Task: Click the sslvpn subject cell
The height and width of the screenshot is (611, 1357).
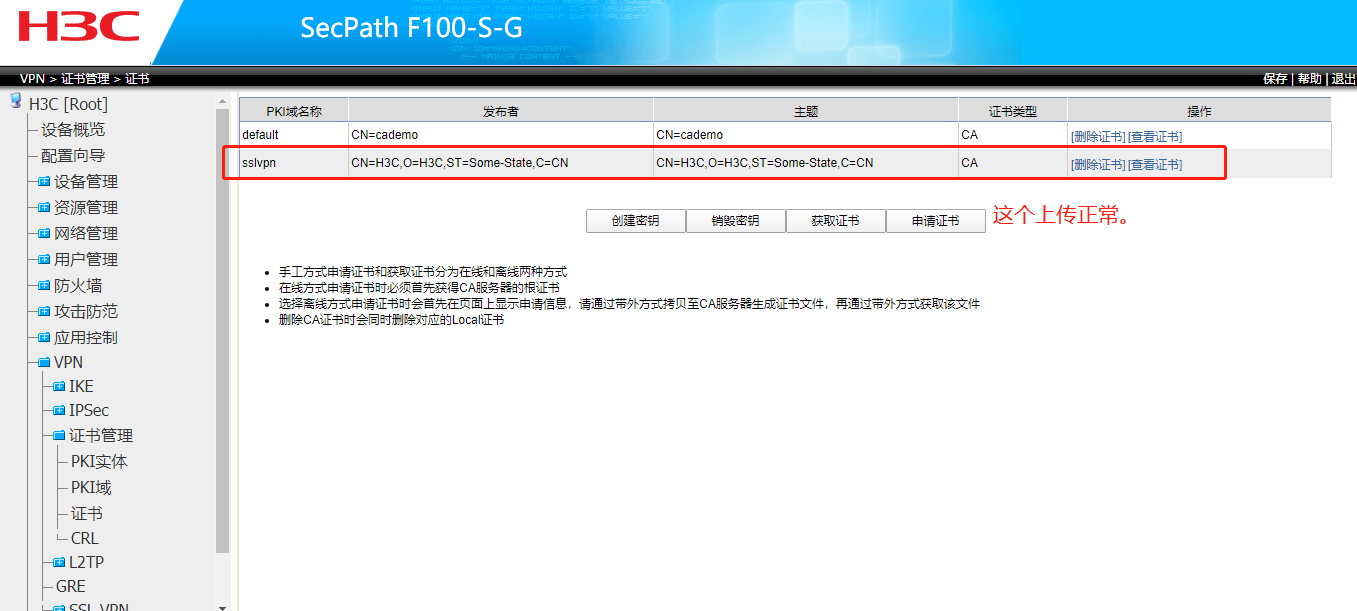Action: tap(806, 163)
